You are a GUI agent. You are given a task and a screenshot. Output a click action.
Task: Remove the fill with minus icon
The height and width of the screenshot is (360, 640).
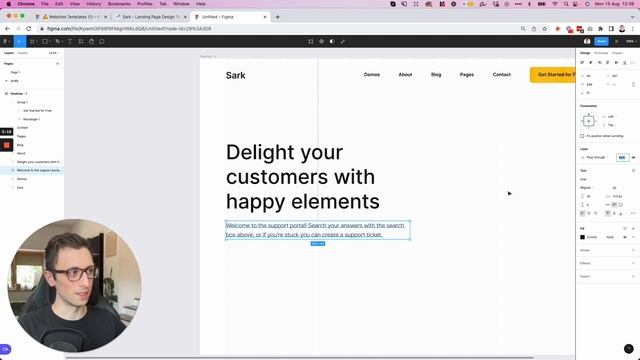tap(633, 237)
